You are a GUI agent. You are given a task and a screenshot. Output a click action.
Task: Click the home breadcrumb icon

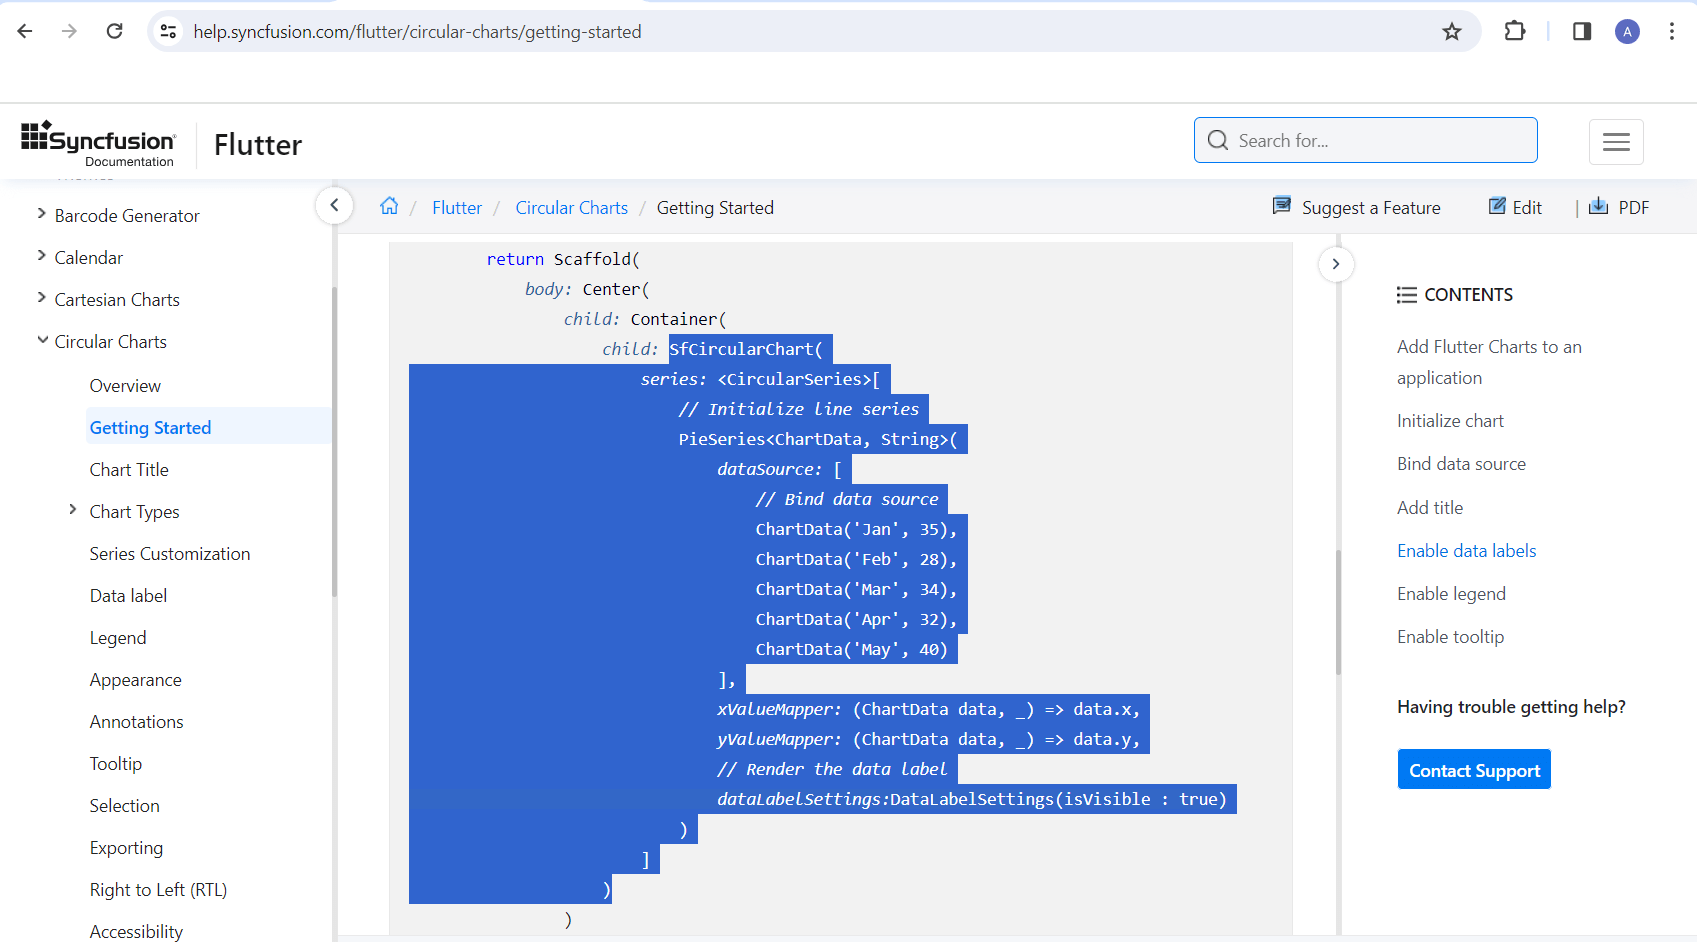tap(389, 206)
